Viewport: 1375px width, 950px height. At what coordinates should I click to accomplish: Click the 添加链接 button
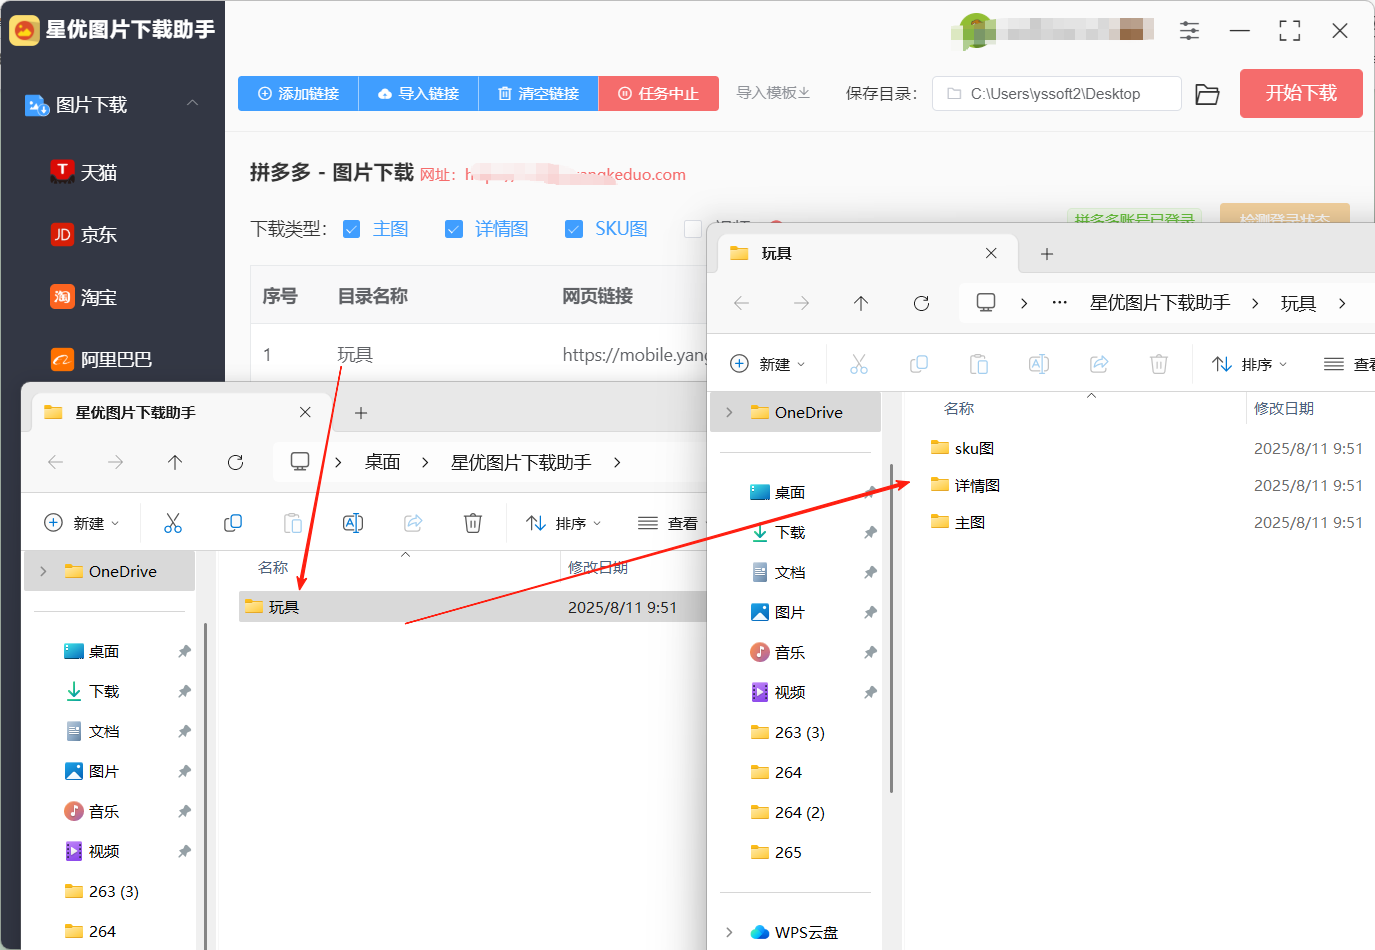(298, 93)
